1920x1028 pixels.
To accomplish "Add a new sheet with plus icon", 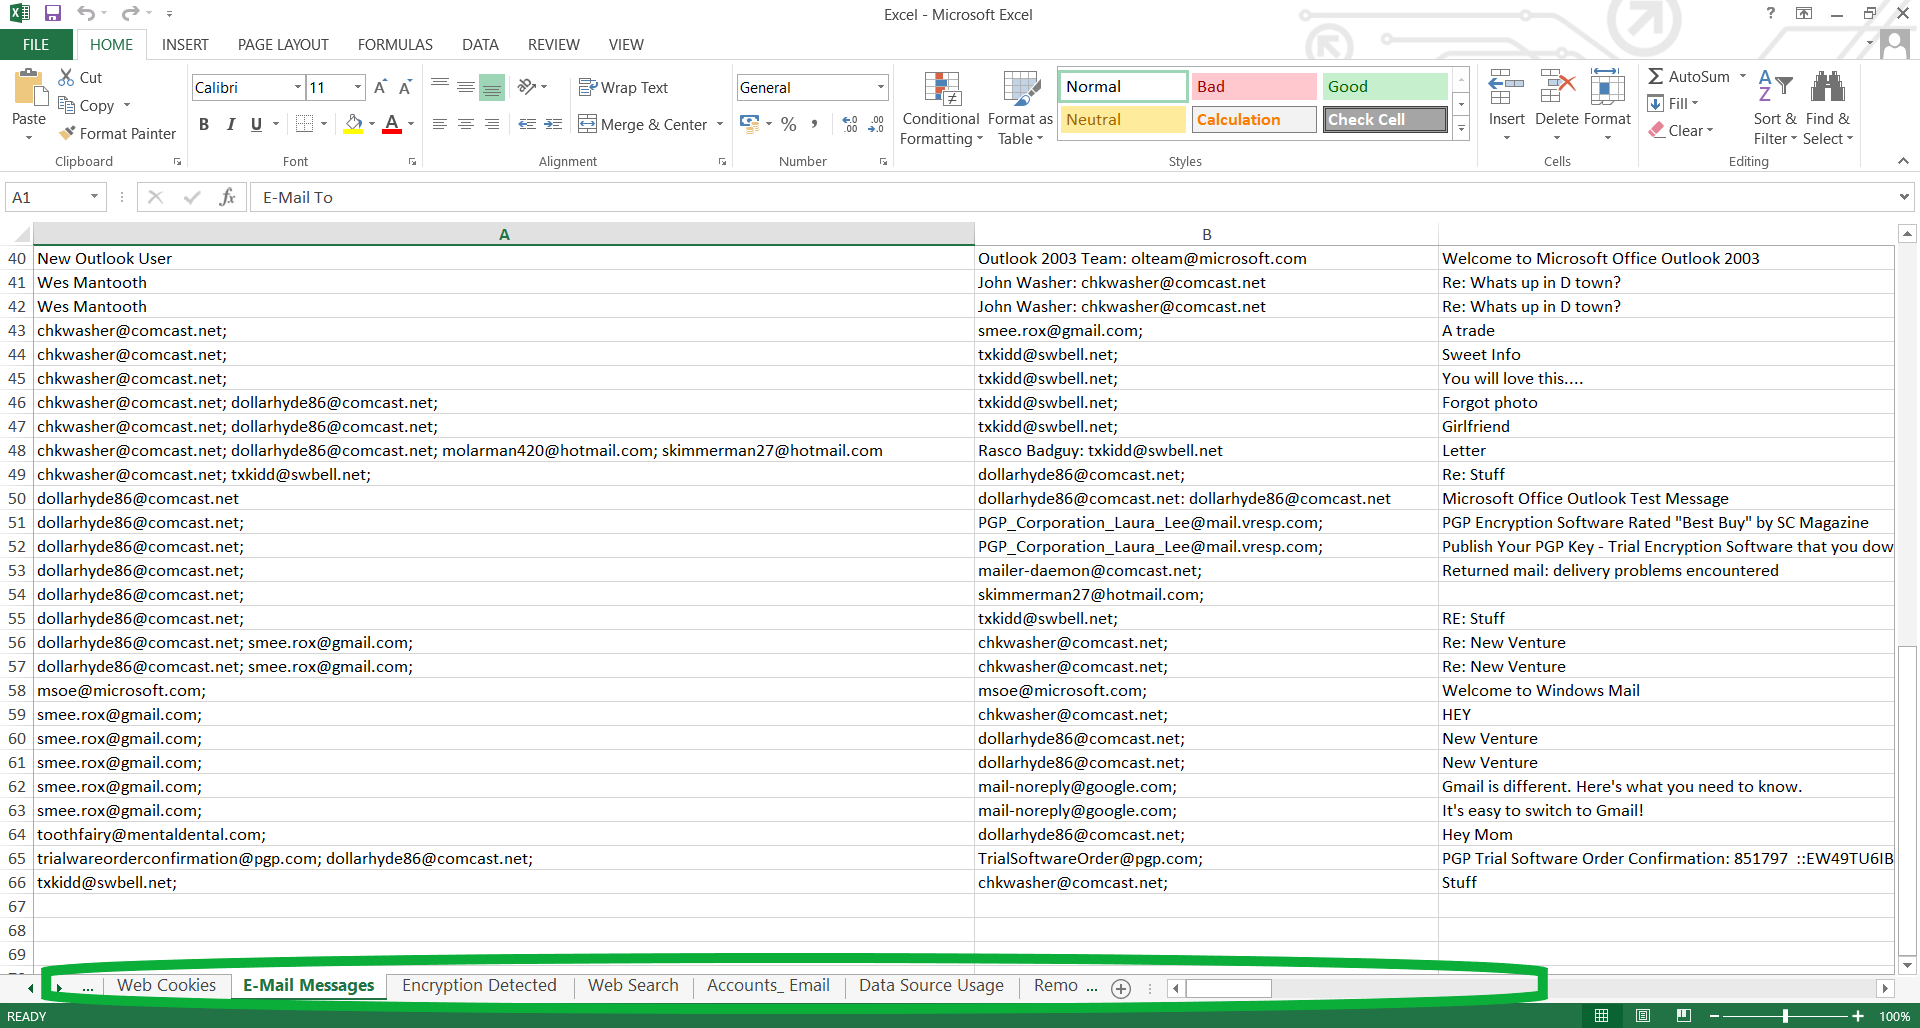I will pyautogui.click(x=1121, y=988).
